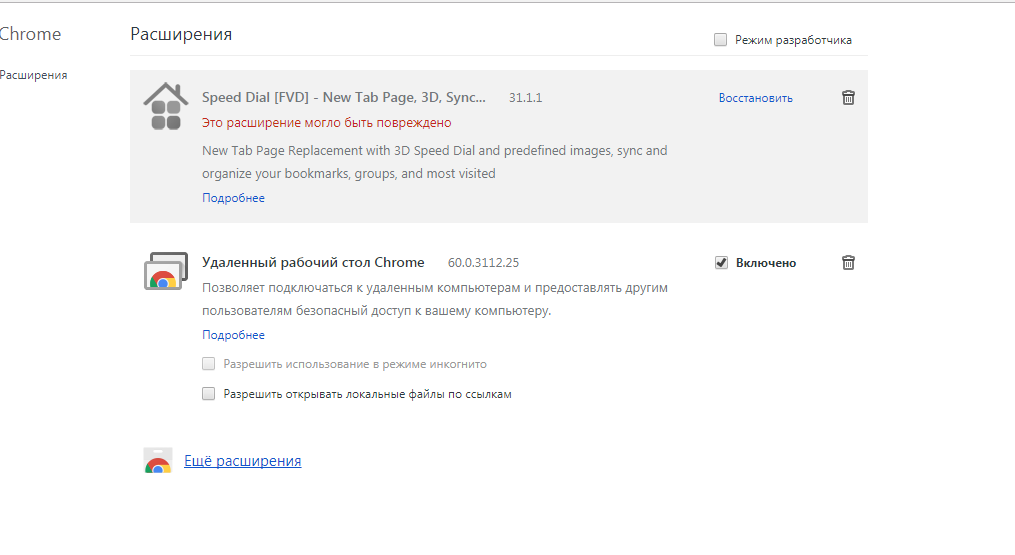Allow opening local files by links checkbox

pyautogui.click(x=209, y=394)
